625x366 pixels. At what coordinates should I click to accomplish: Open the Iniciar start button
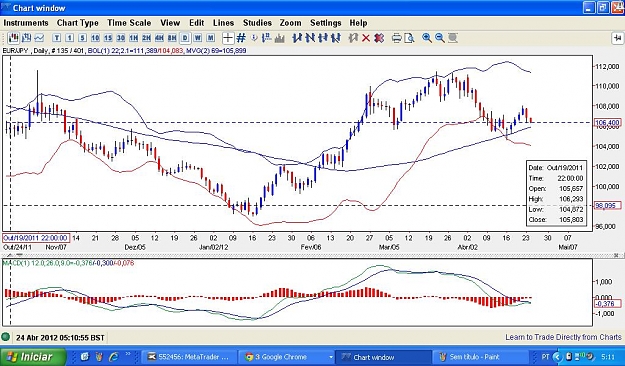click(x=33, y=356)
